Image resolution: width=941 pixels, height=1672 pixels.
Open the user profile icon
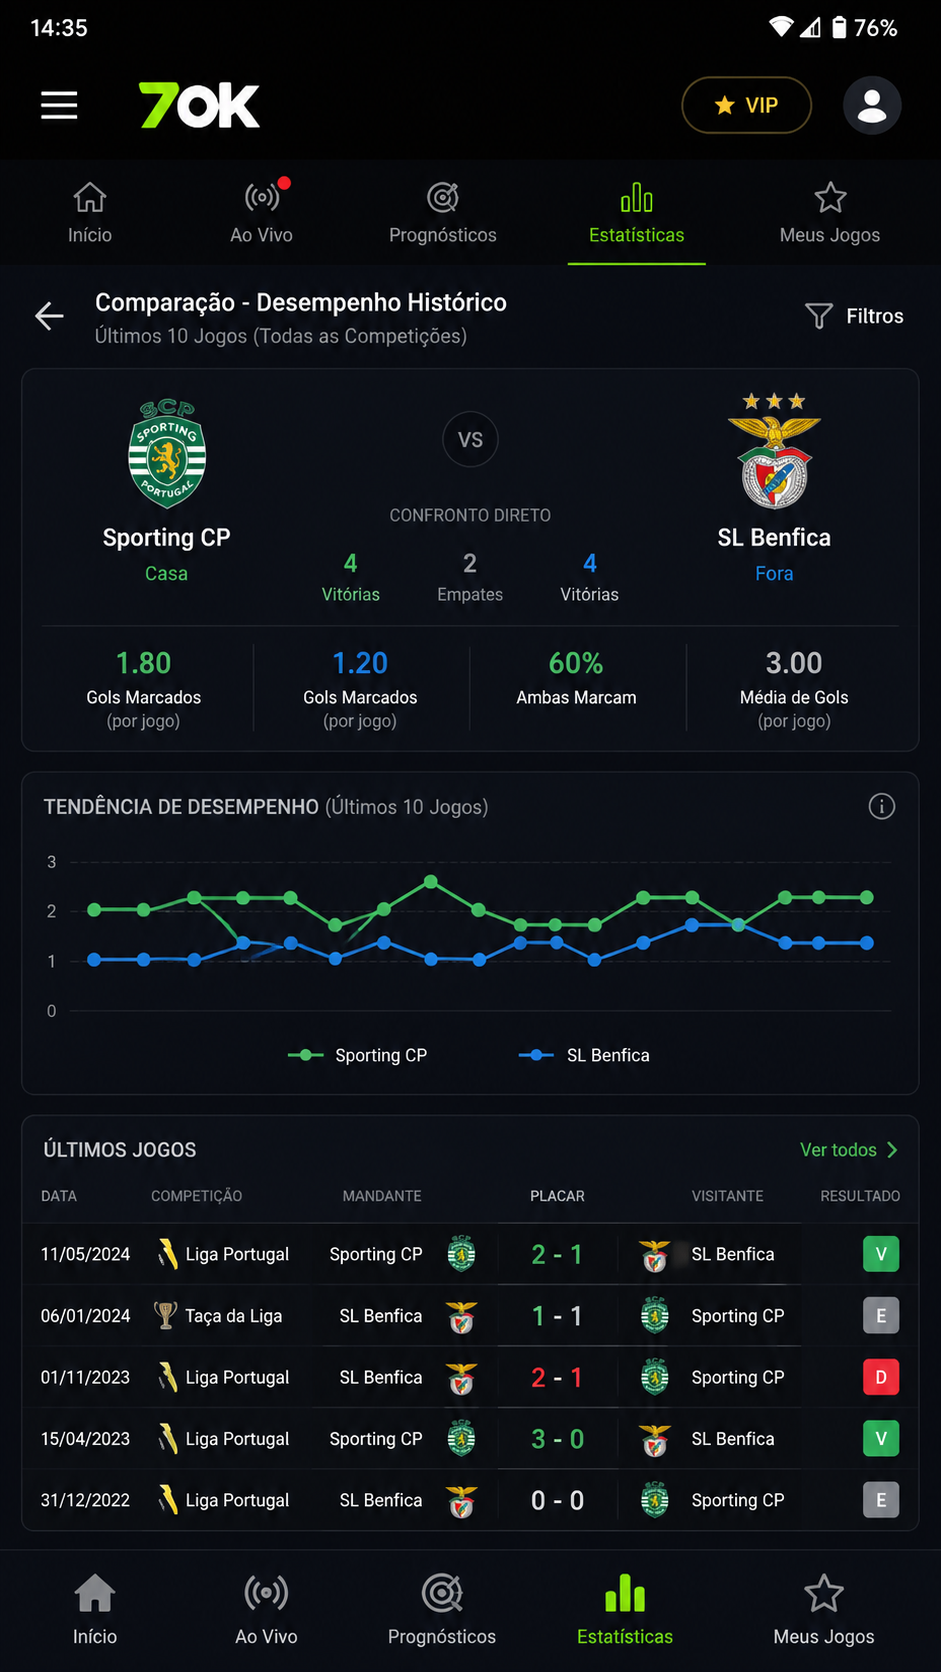(872, 105)
